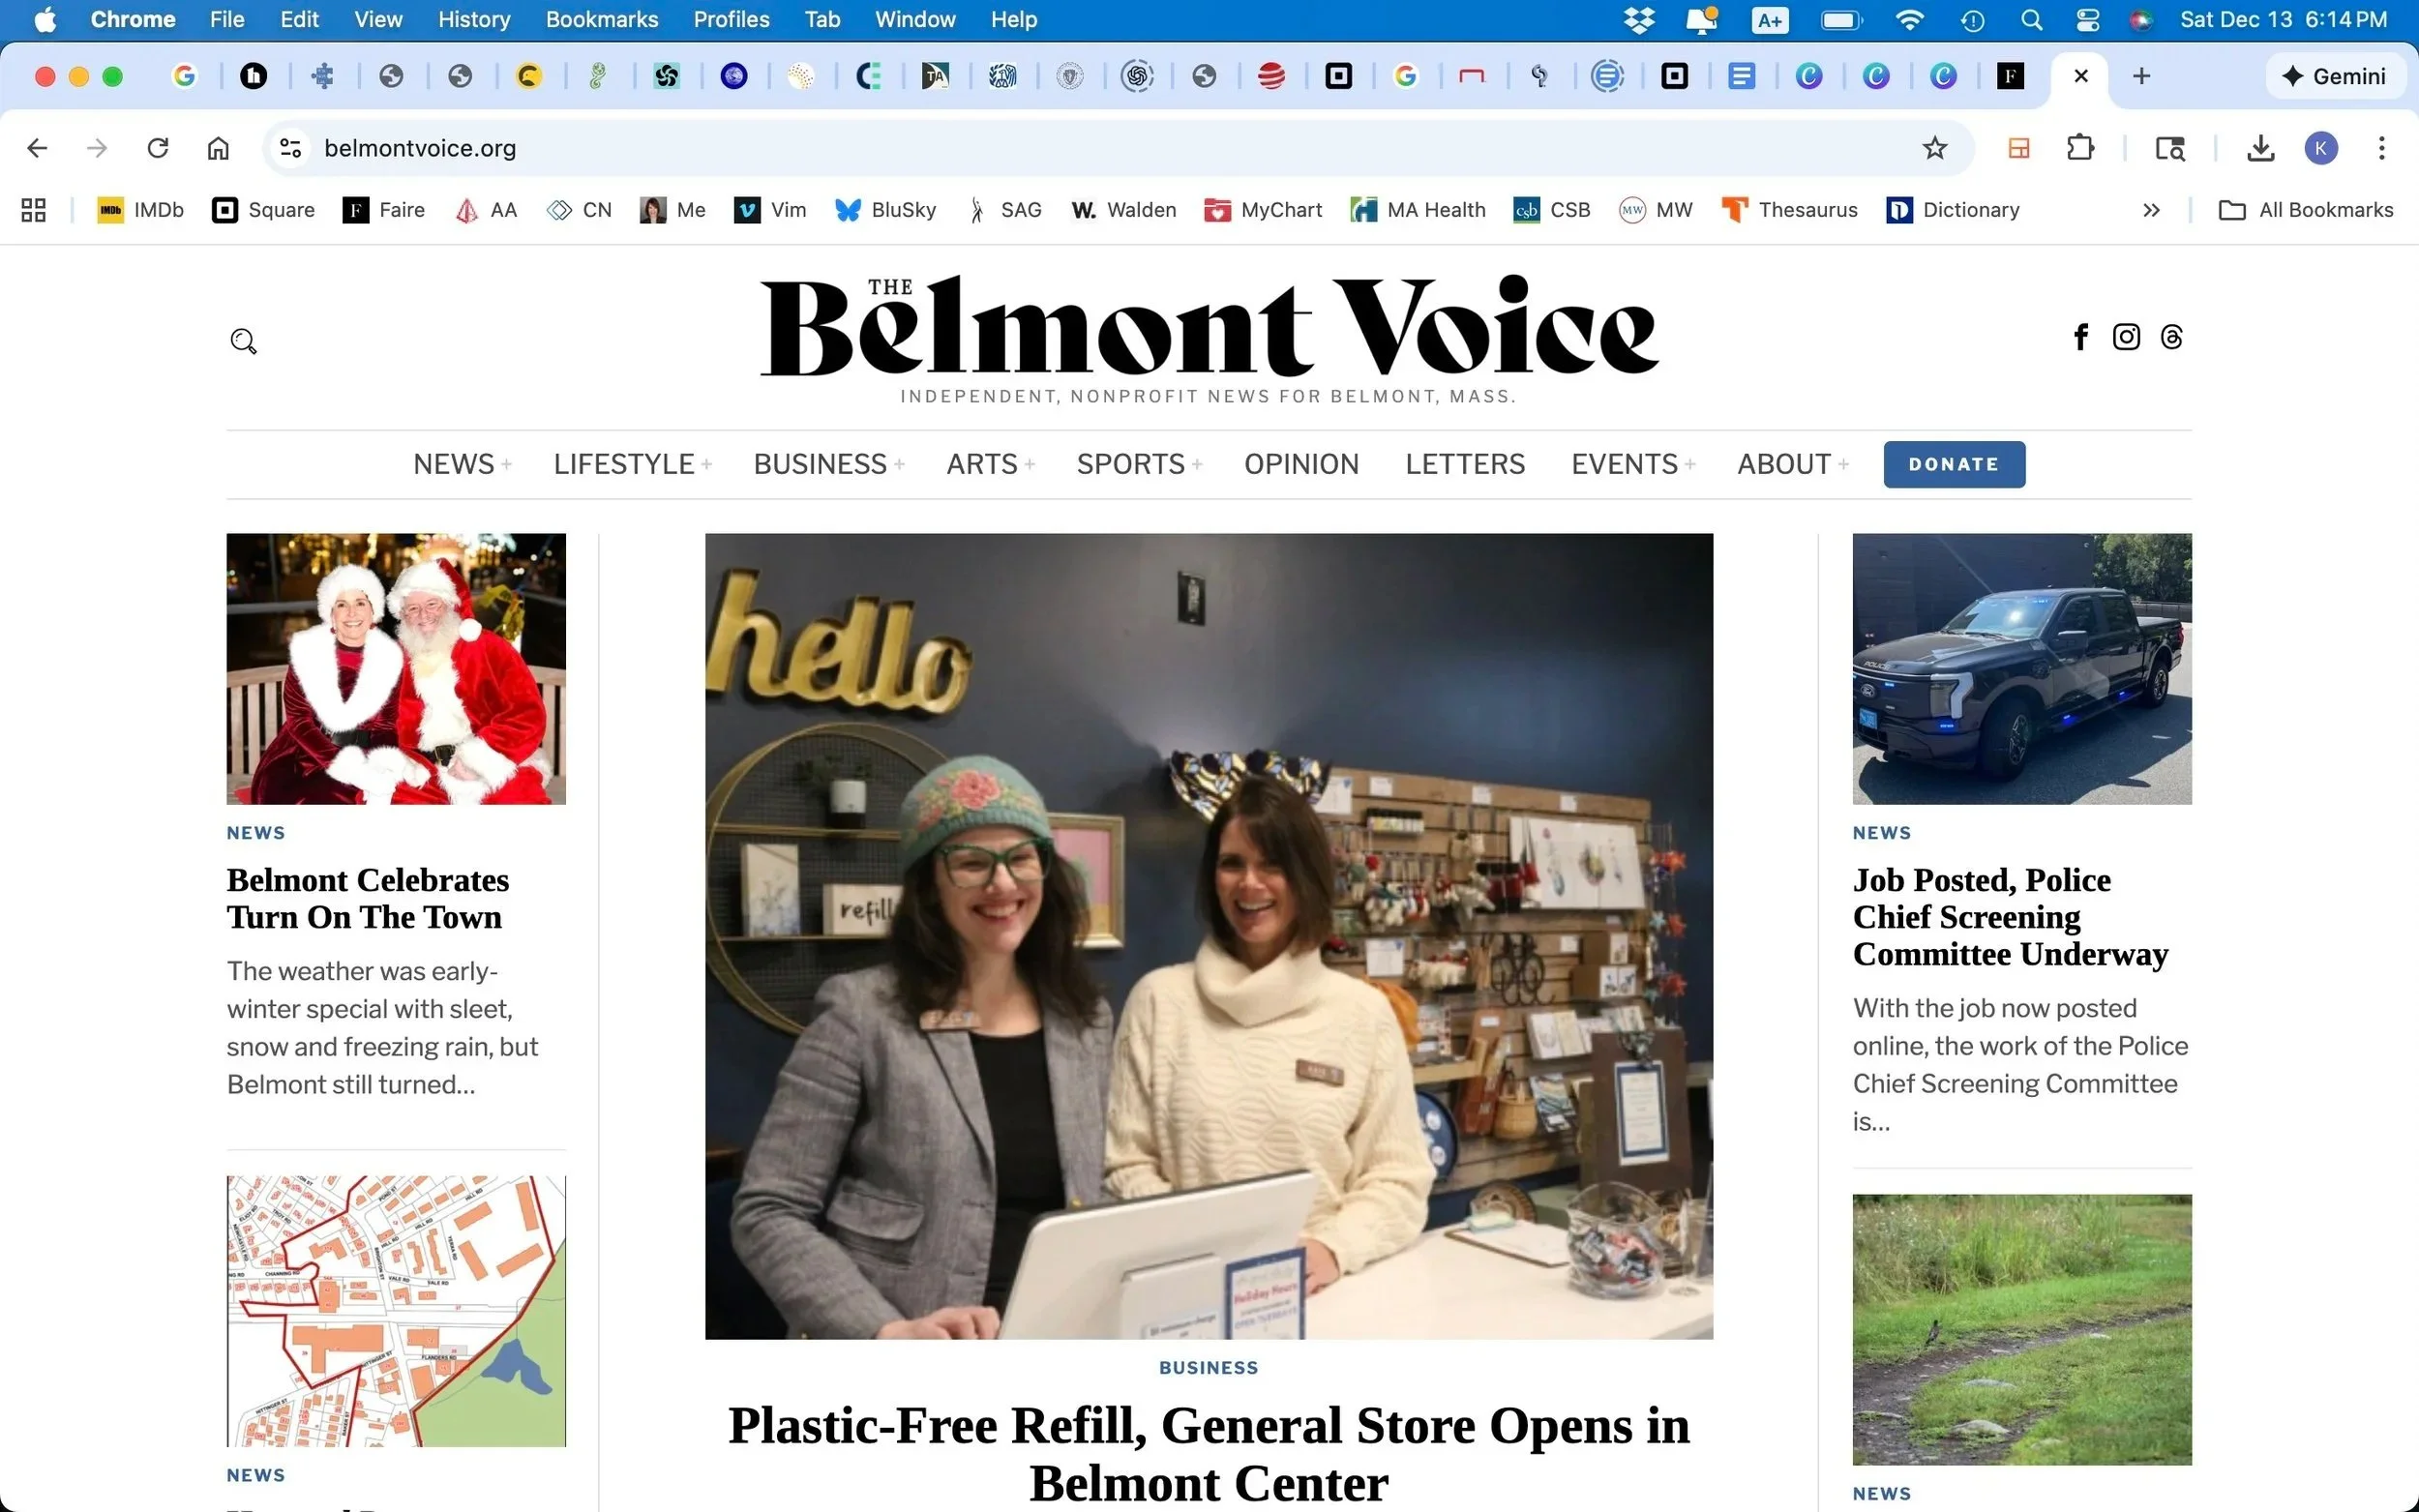Visit the Belmont Voice Facebook page icon
Image resolution: width=2419 pixels, height=1512 pixels.
[2081, 337]
